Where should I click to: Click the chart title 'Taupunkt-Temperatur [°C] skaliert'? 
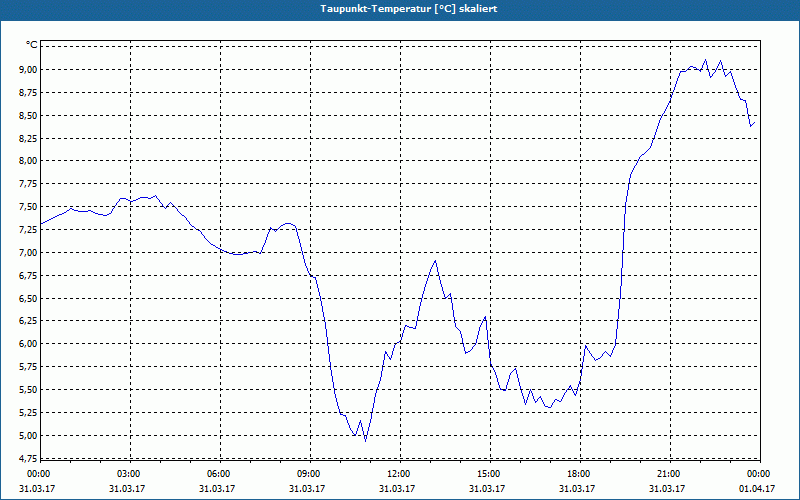tap(409, 9)
